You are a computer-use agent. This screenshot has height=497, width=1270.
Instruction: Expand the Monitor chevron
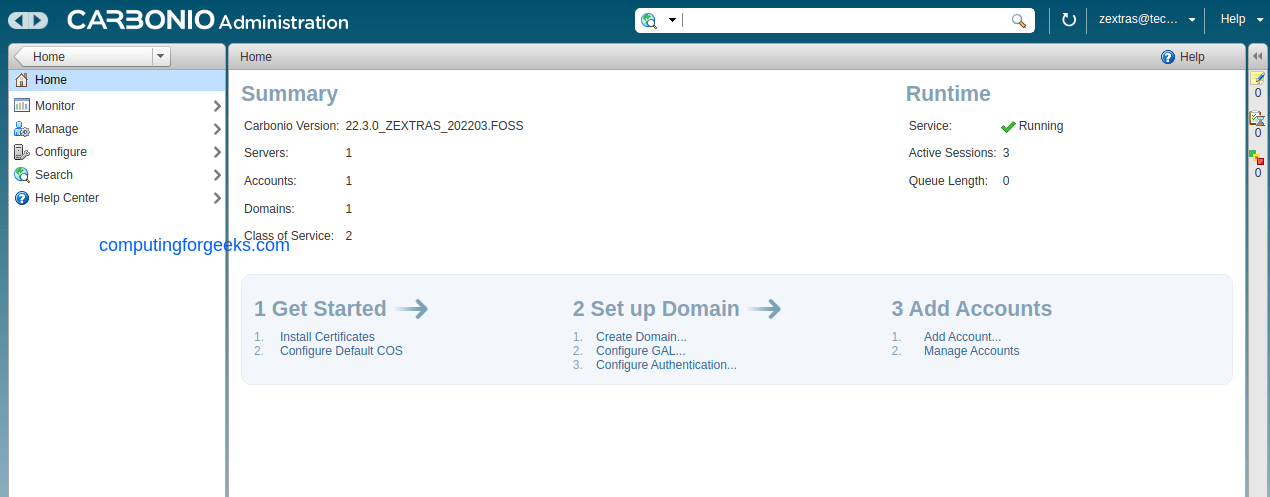tap(217, 106)
